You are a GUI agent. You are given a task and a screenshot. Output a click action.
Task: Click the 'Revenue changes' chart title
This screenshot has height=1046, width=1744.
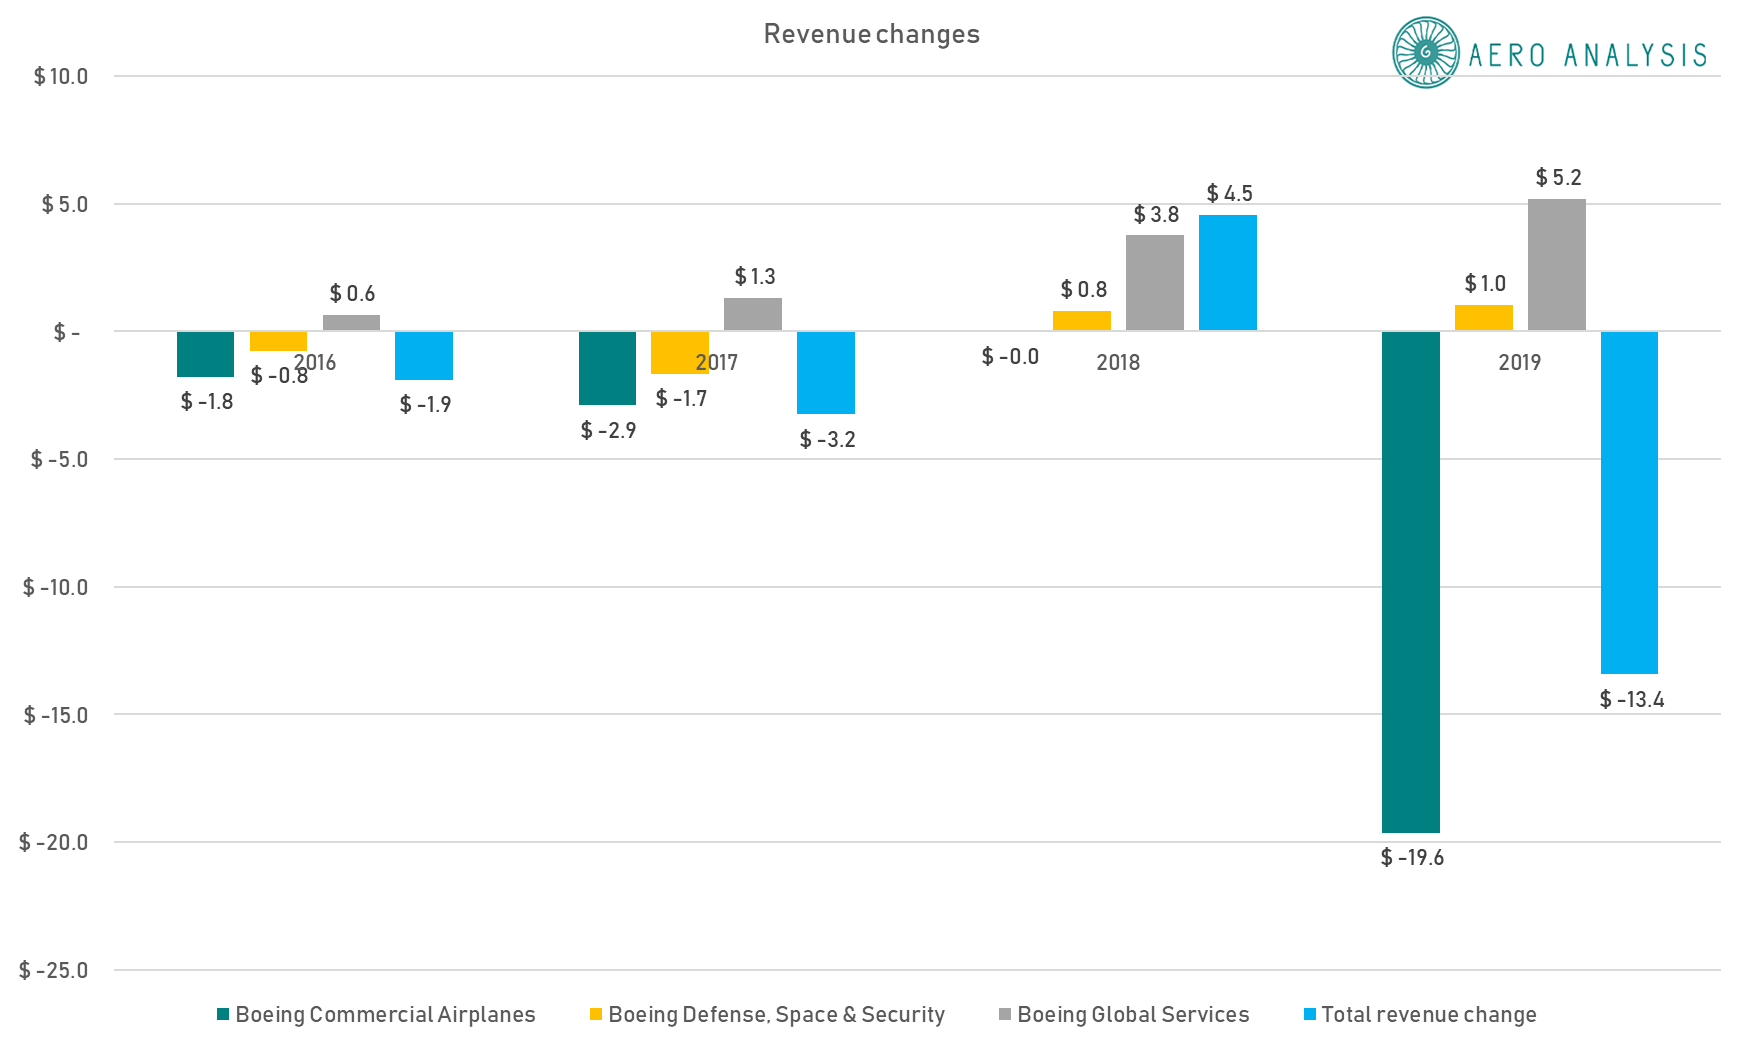coord(872,34)
